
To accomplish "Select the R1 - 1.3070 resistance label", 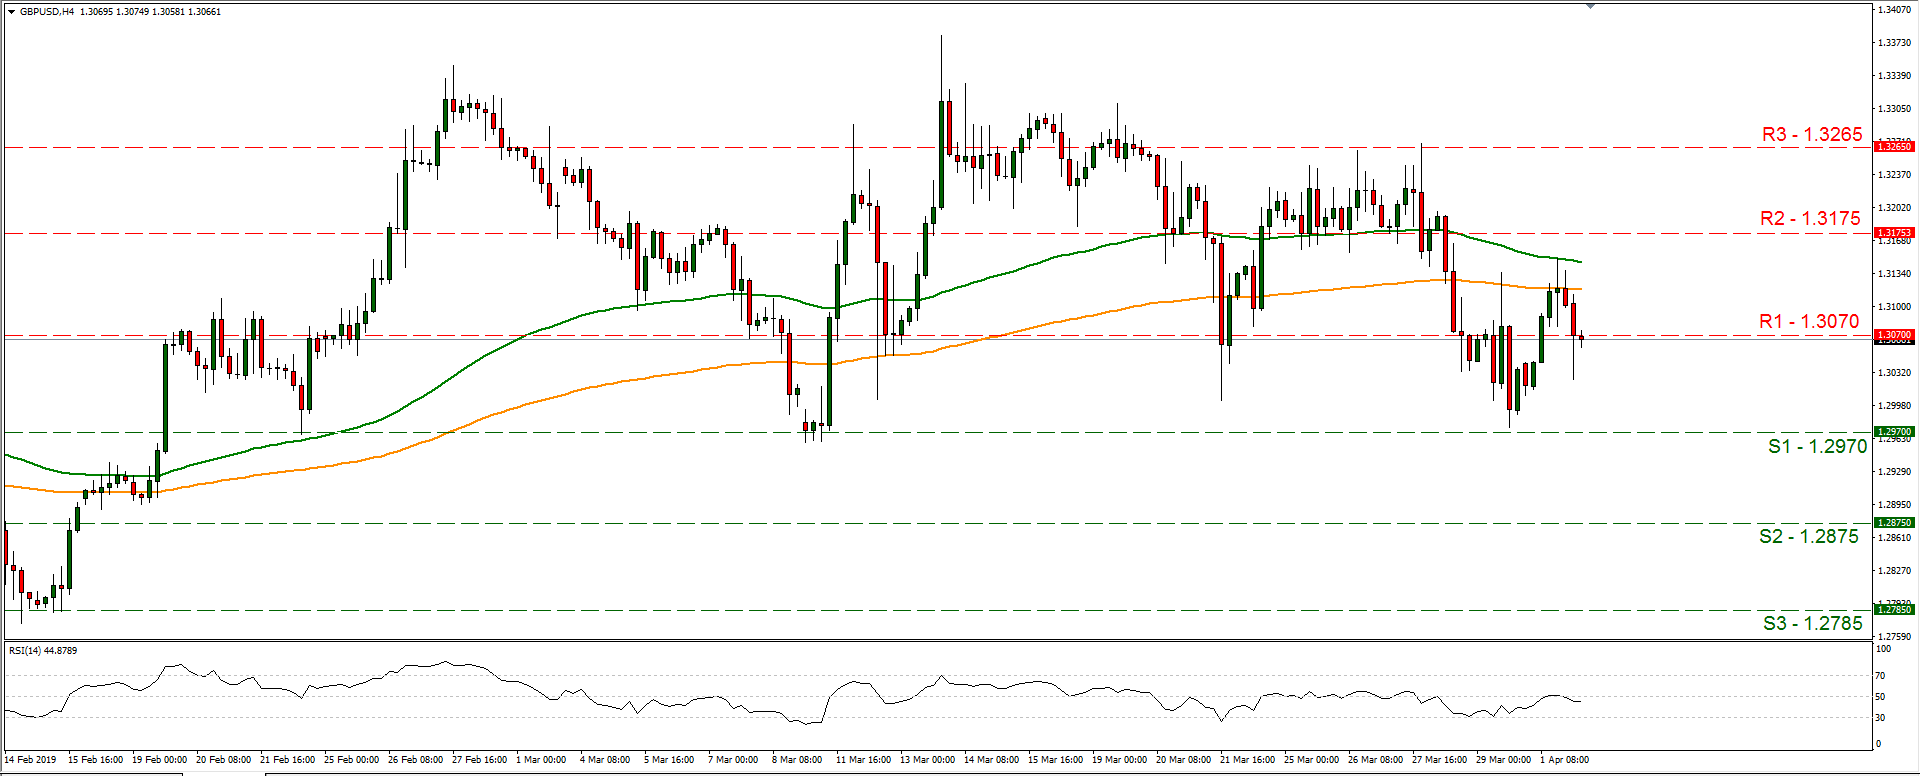I will [1809, 321].
